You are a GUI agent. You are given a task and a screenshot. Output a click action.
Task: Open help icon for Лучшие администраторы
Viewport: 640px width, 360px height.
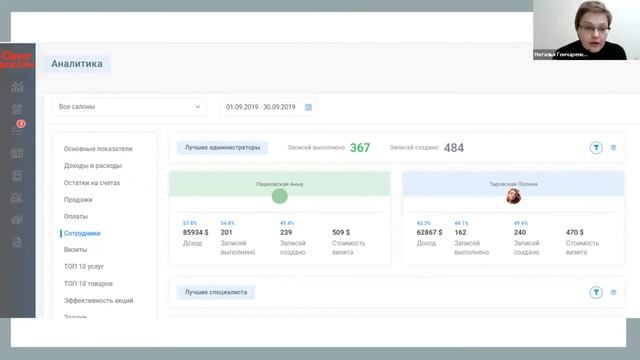point(613,148)
